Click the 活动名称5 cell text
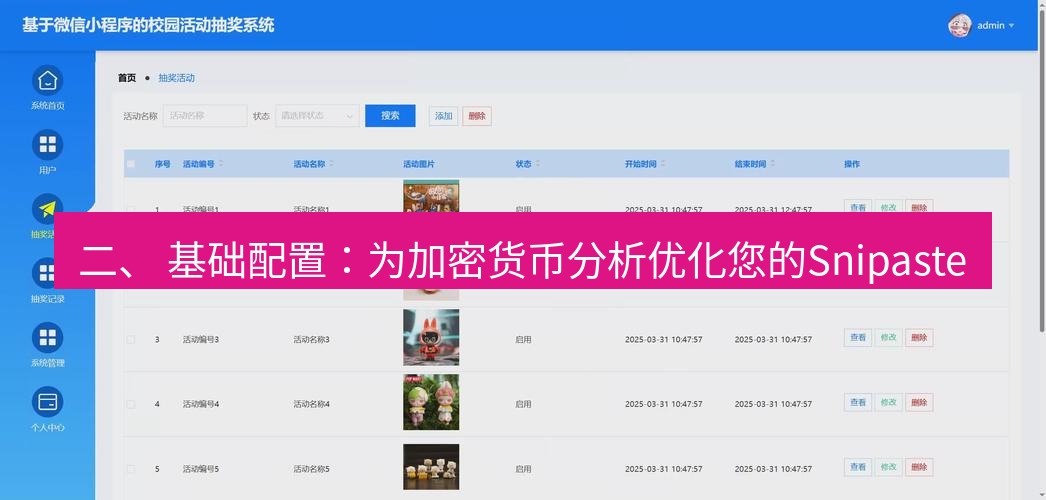Screen dimensions: 1046x500 (x=312, y=469)
